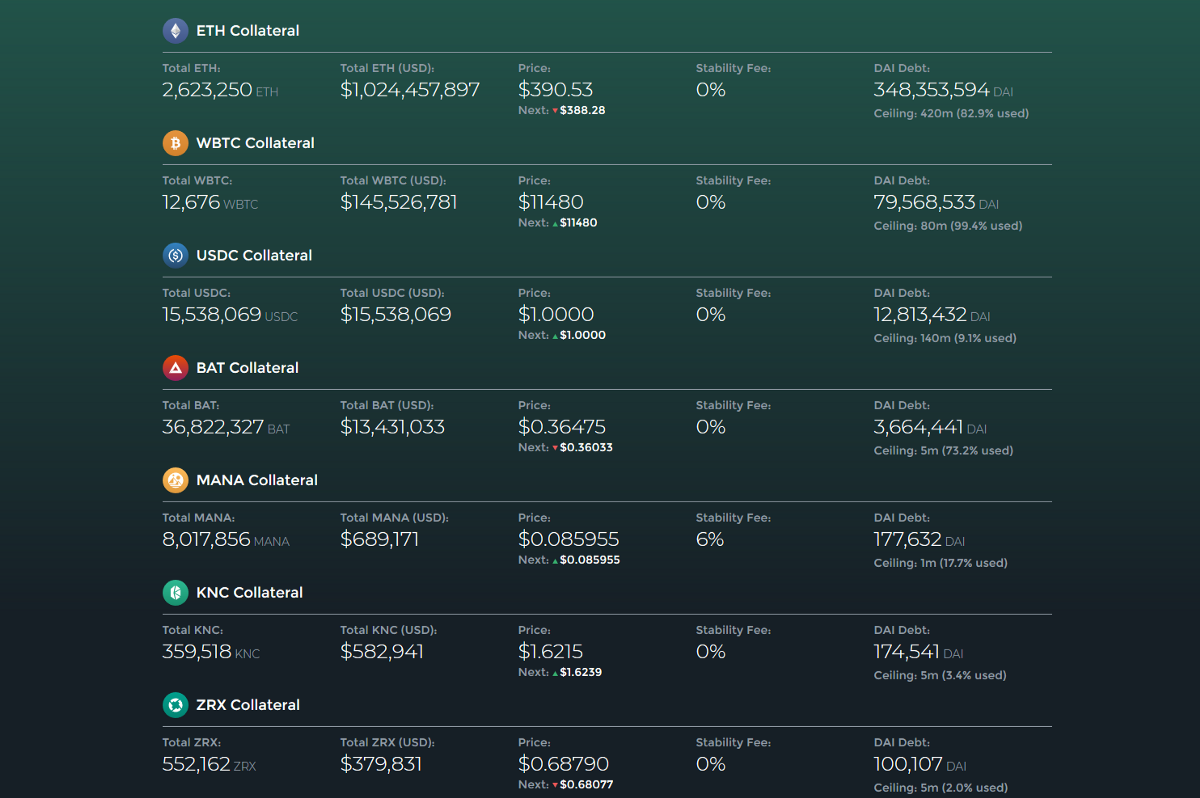Click the orange WBTC bitcoin icon
The height and width of the screenshot is (798, 1200).
[x=175, y=143]
